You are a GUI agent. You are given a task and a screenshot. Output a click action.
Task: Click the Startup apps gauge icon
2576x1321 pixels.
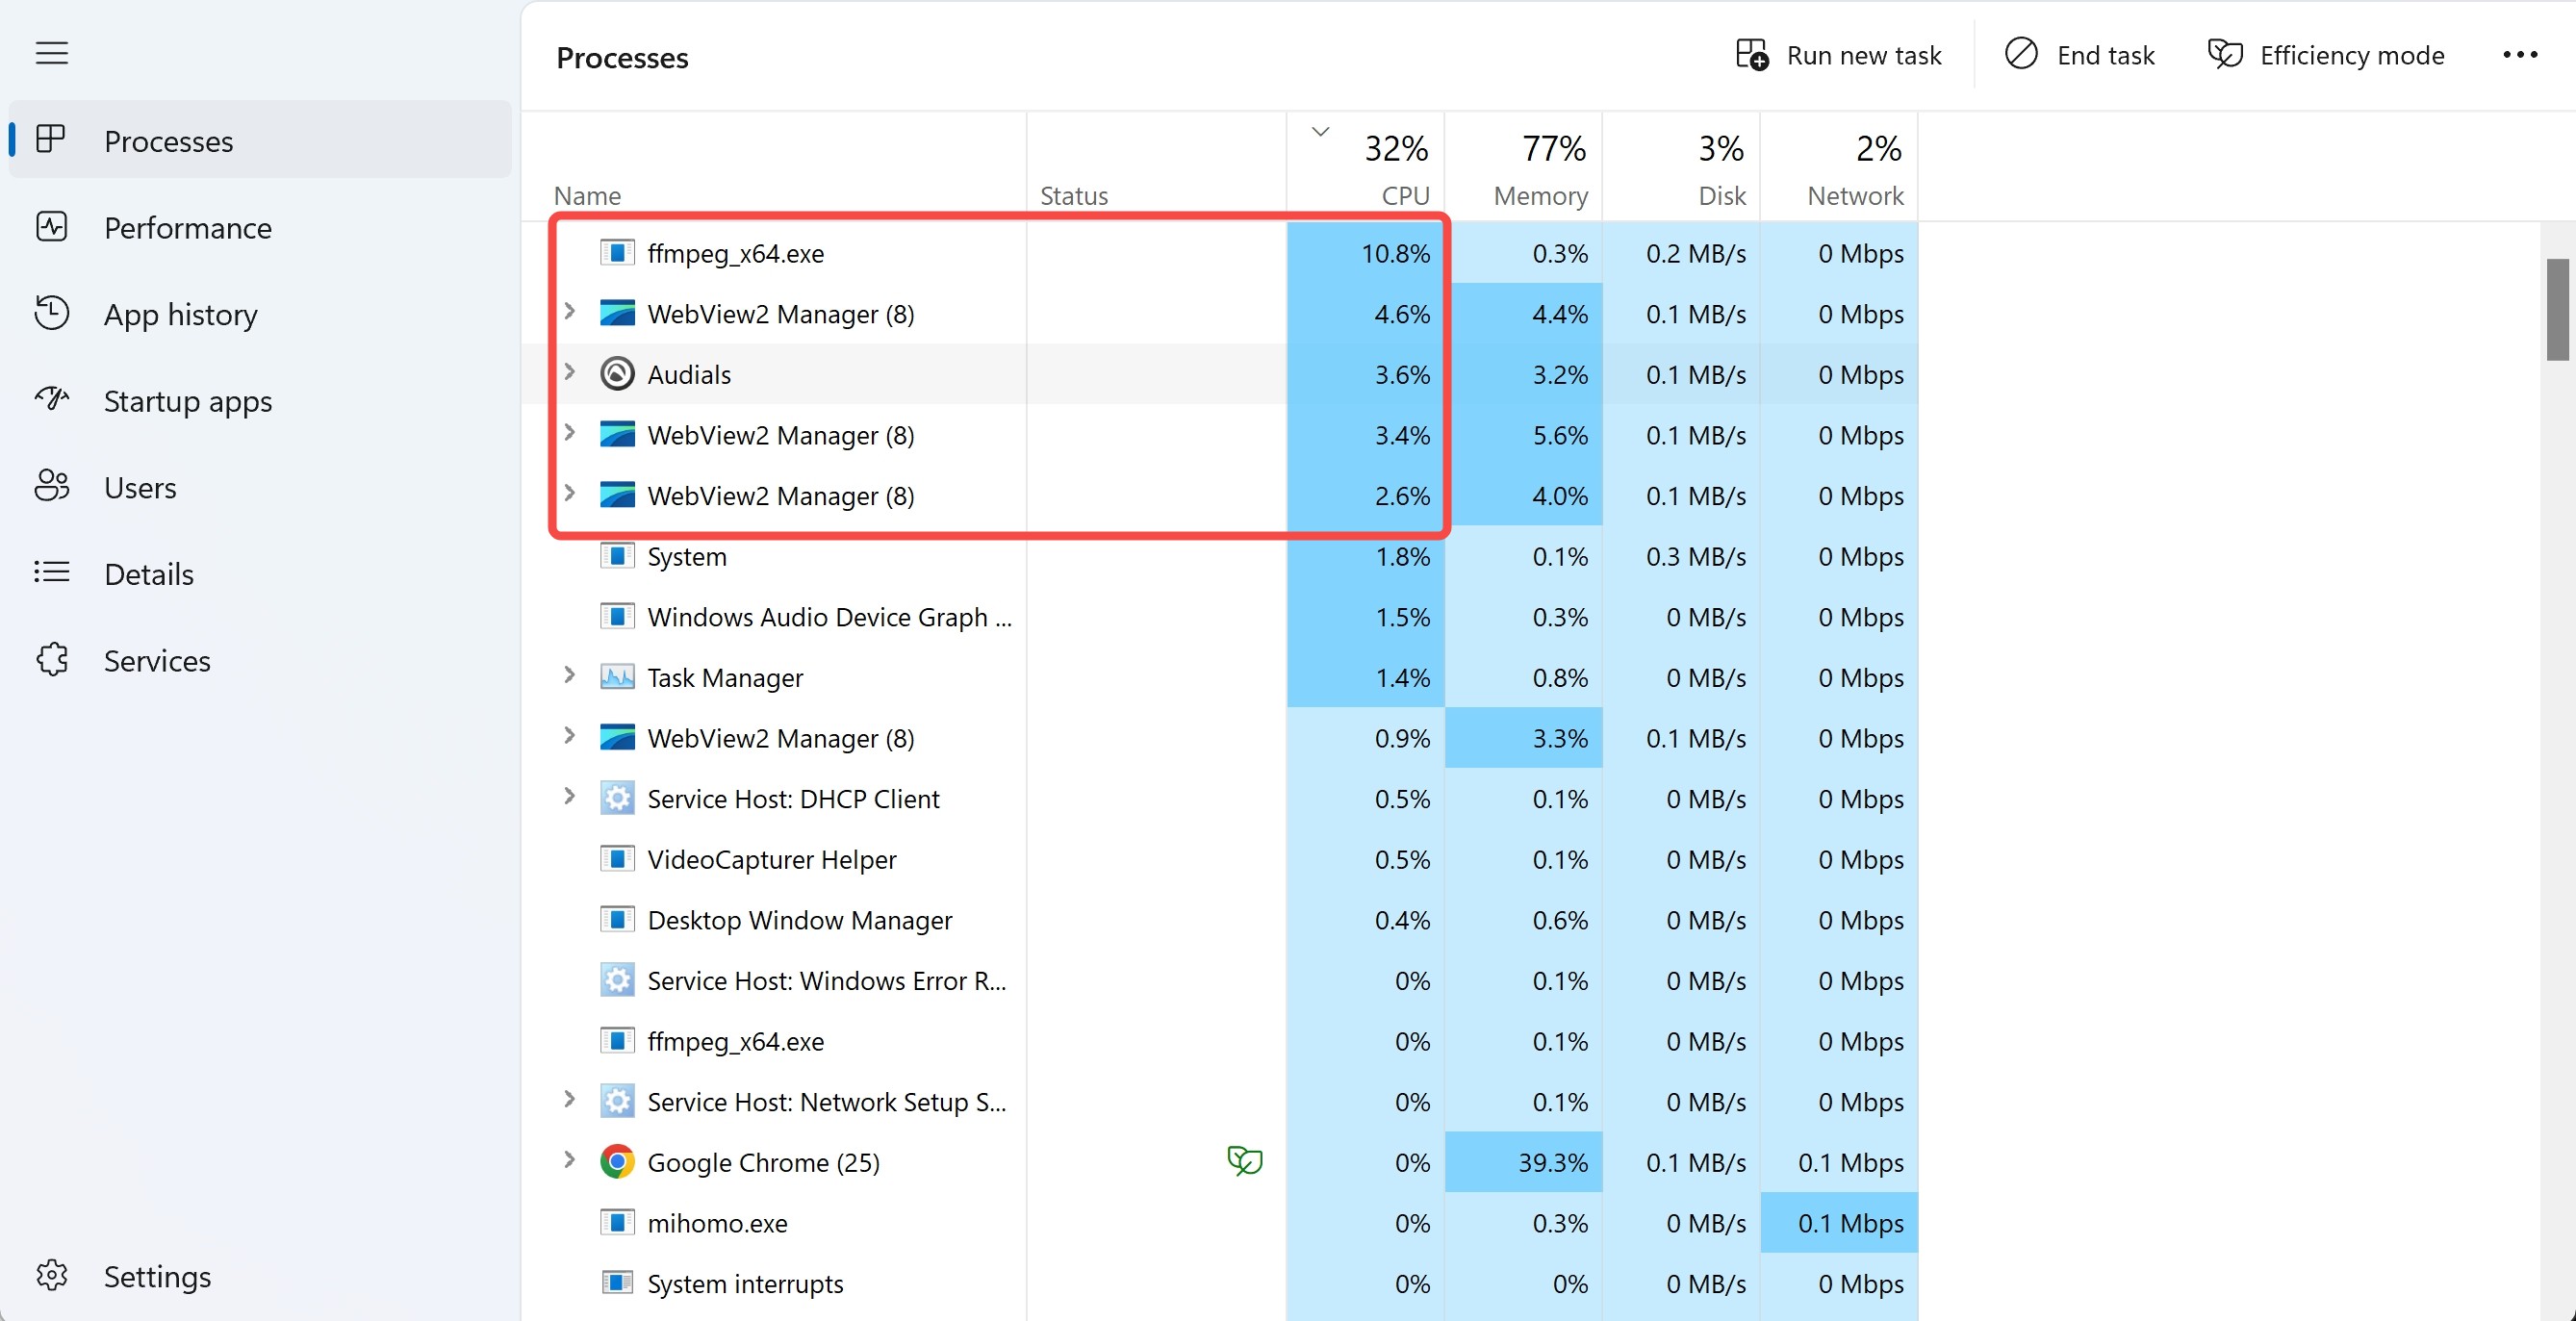click(x=51, y=399)
